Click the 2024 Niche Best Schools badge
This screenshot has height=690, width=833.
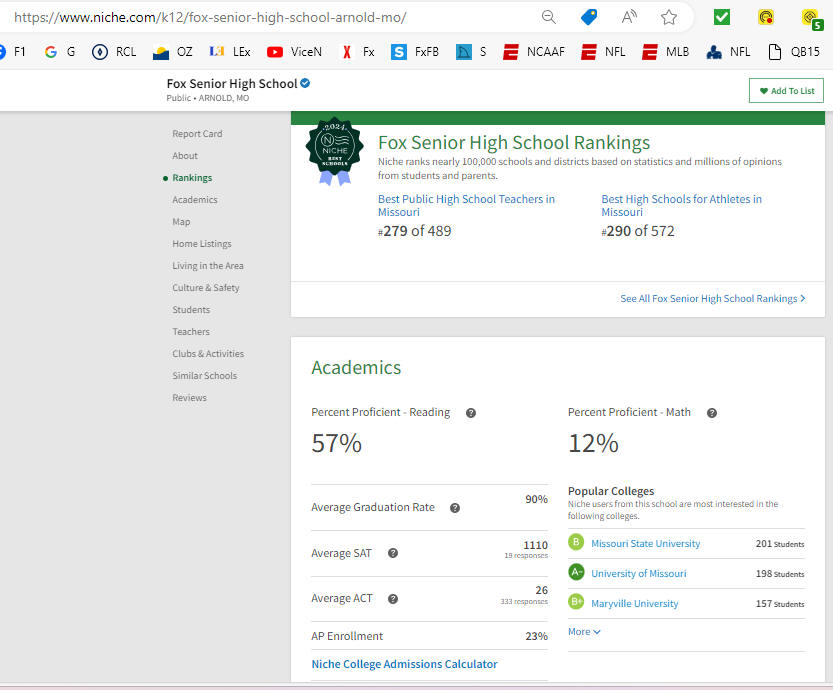[x=335, y=151]
